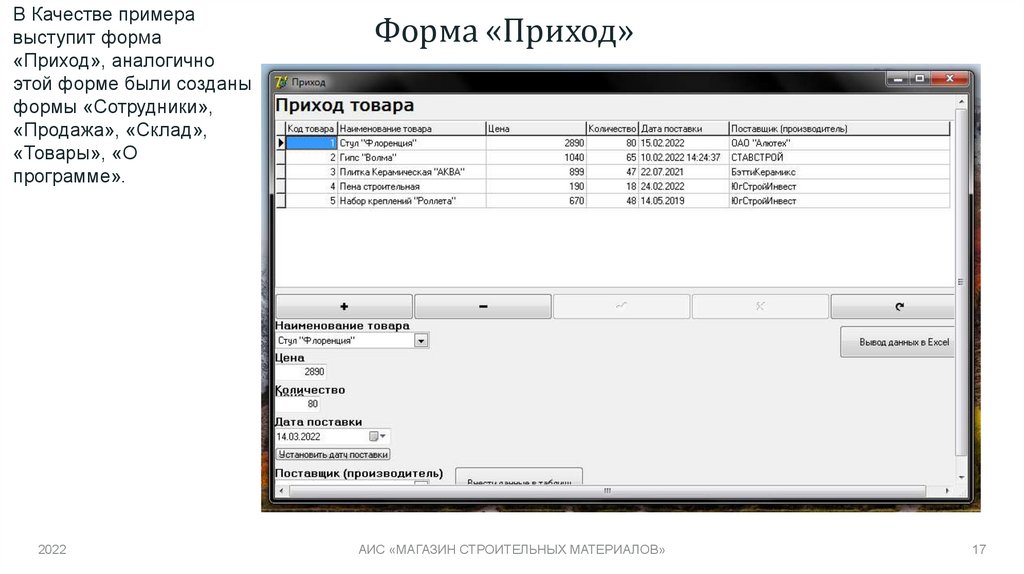The width and height of the screenshot is (1024, 574).
Task: Click the date cell 10.02.2022 14:24:37
Action: [683, 157]
